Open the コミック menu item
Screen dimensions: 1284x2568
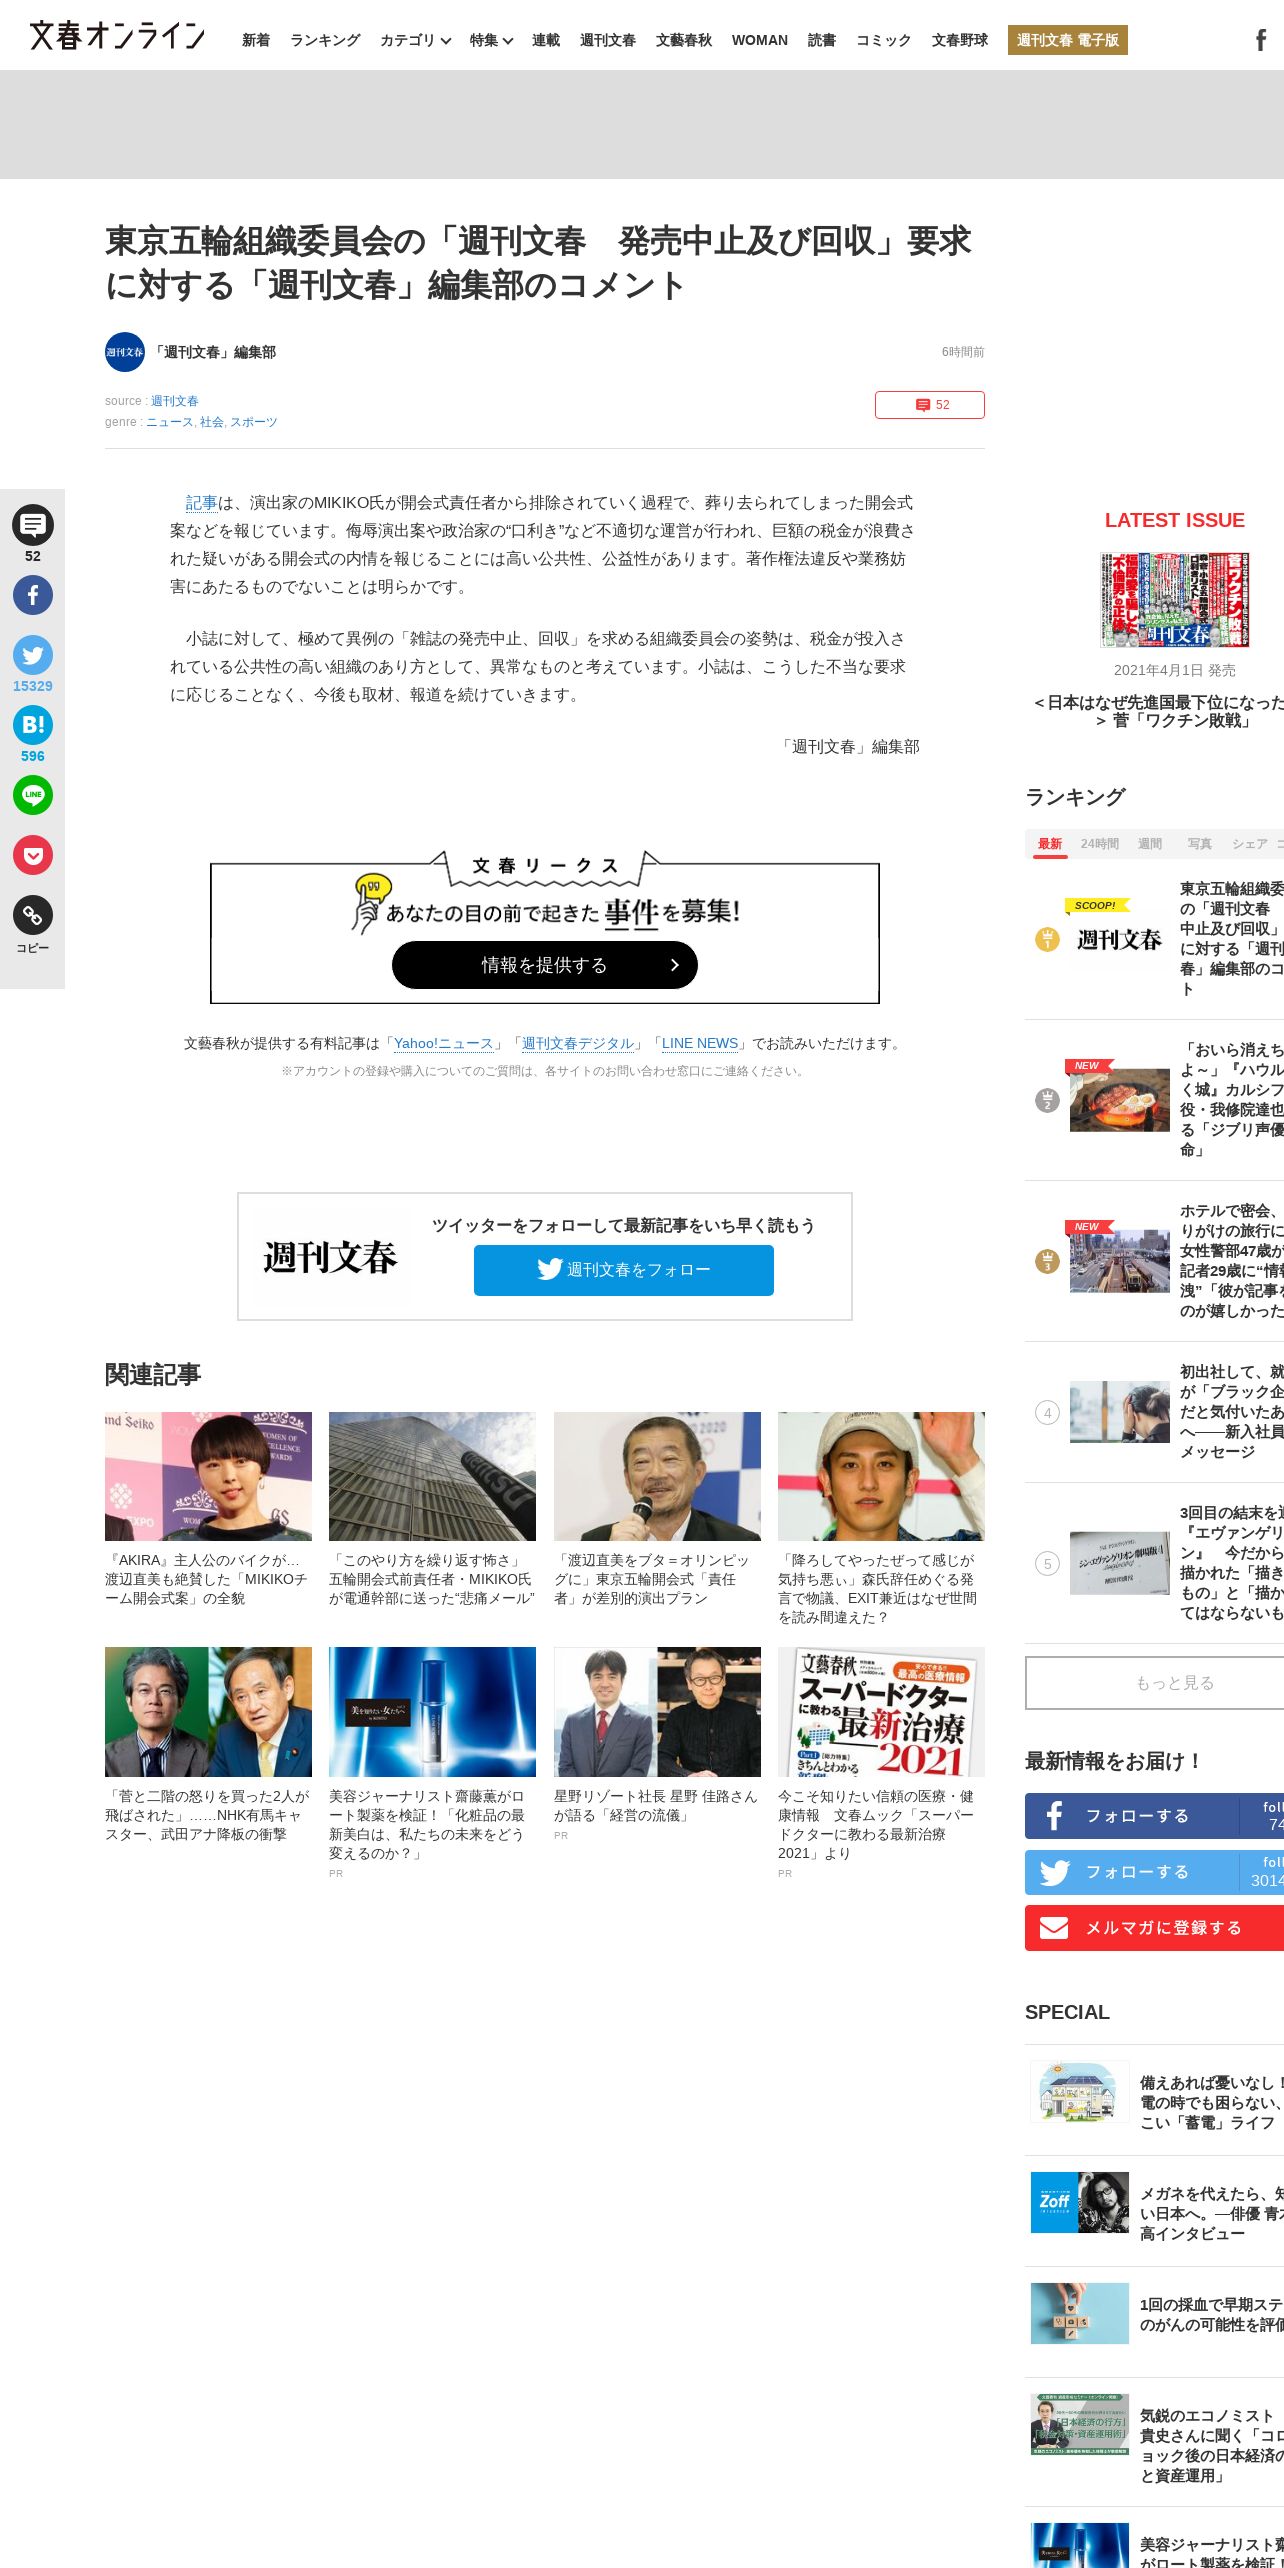pyautogui.click(x=884, y=40)
